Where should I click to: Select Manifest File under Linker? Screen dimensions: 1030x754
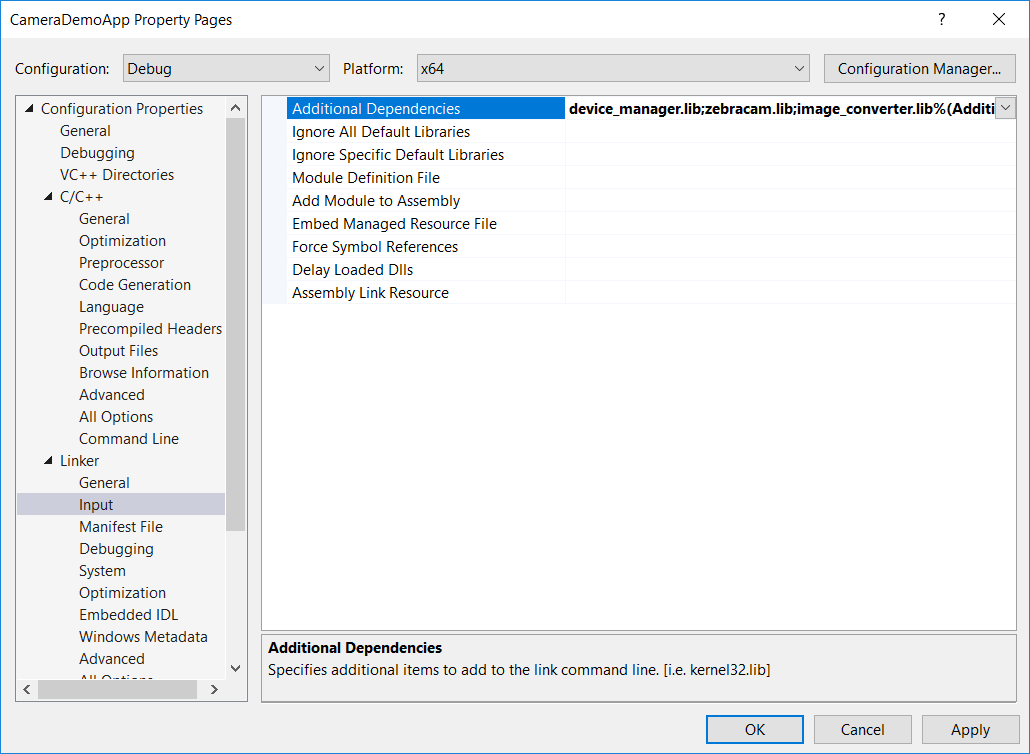pyautogui.click(x=120, y=526)
